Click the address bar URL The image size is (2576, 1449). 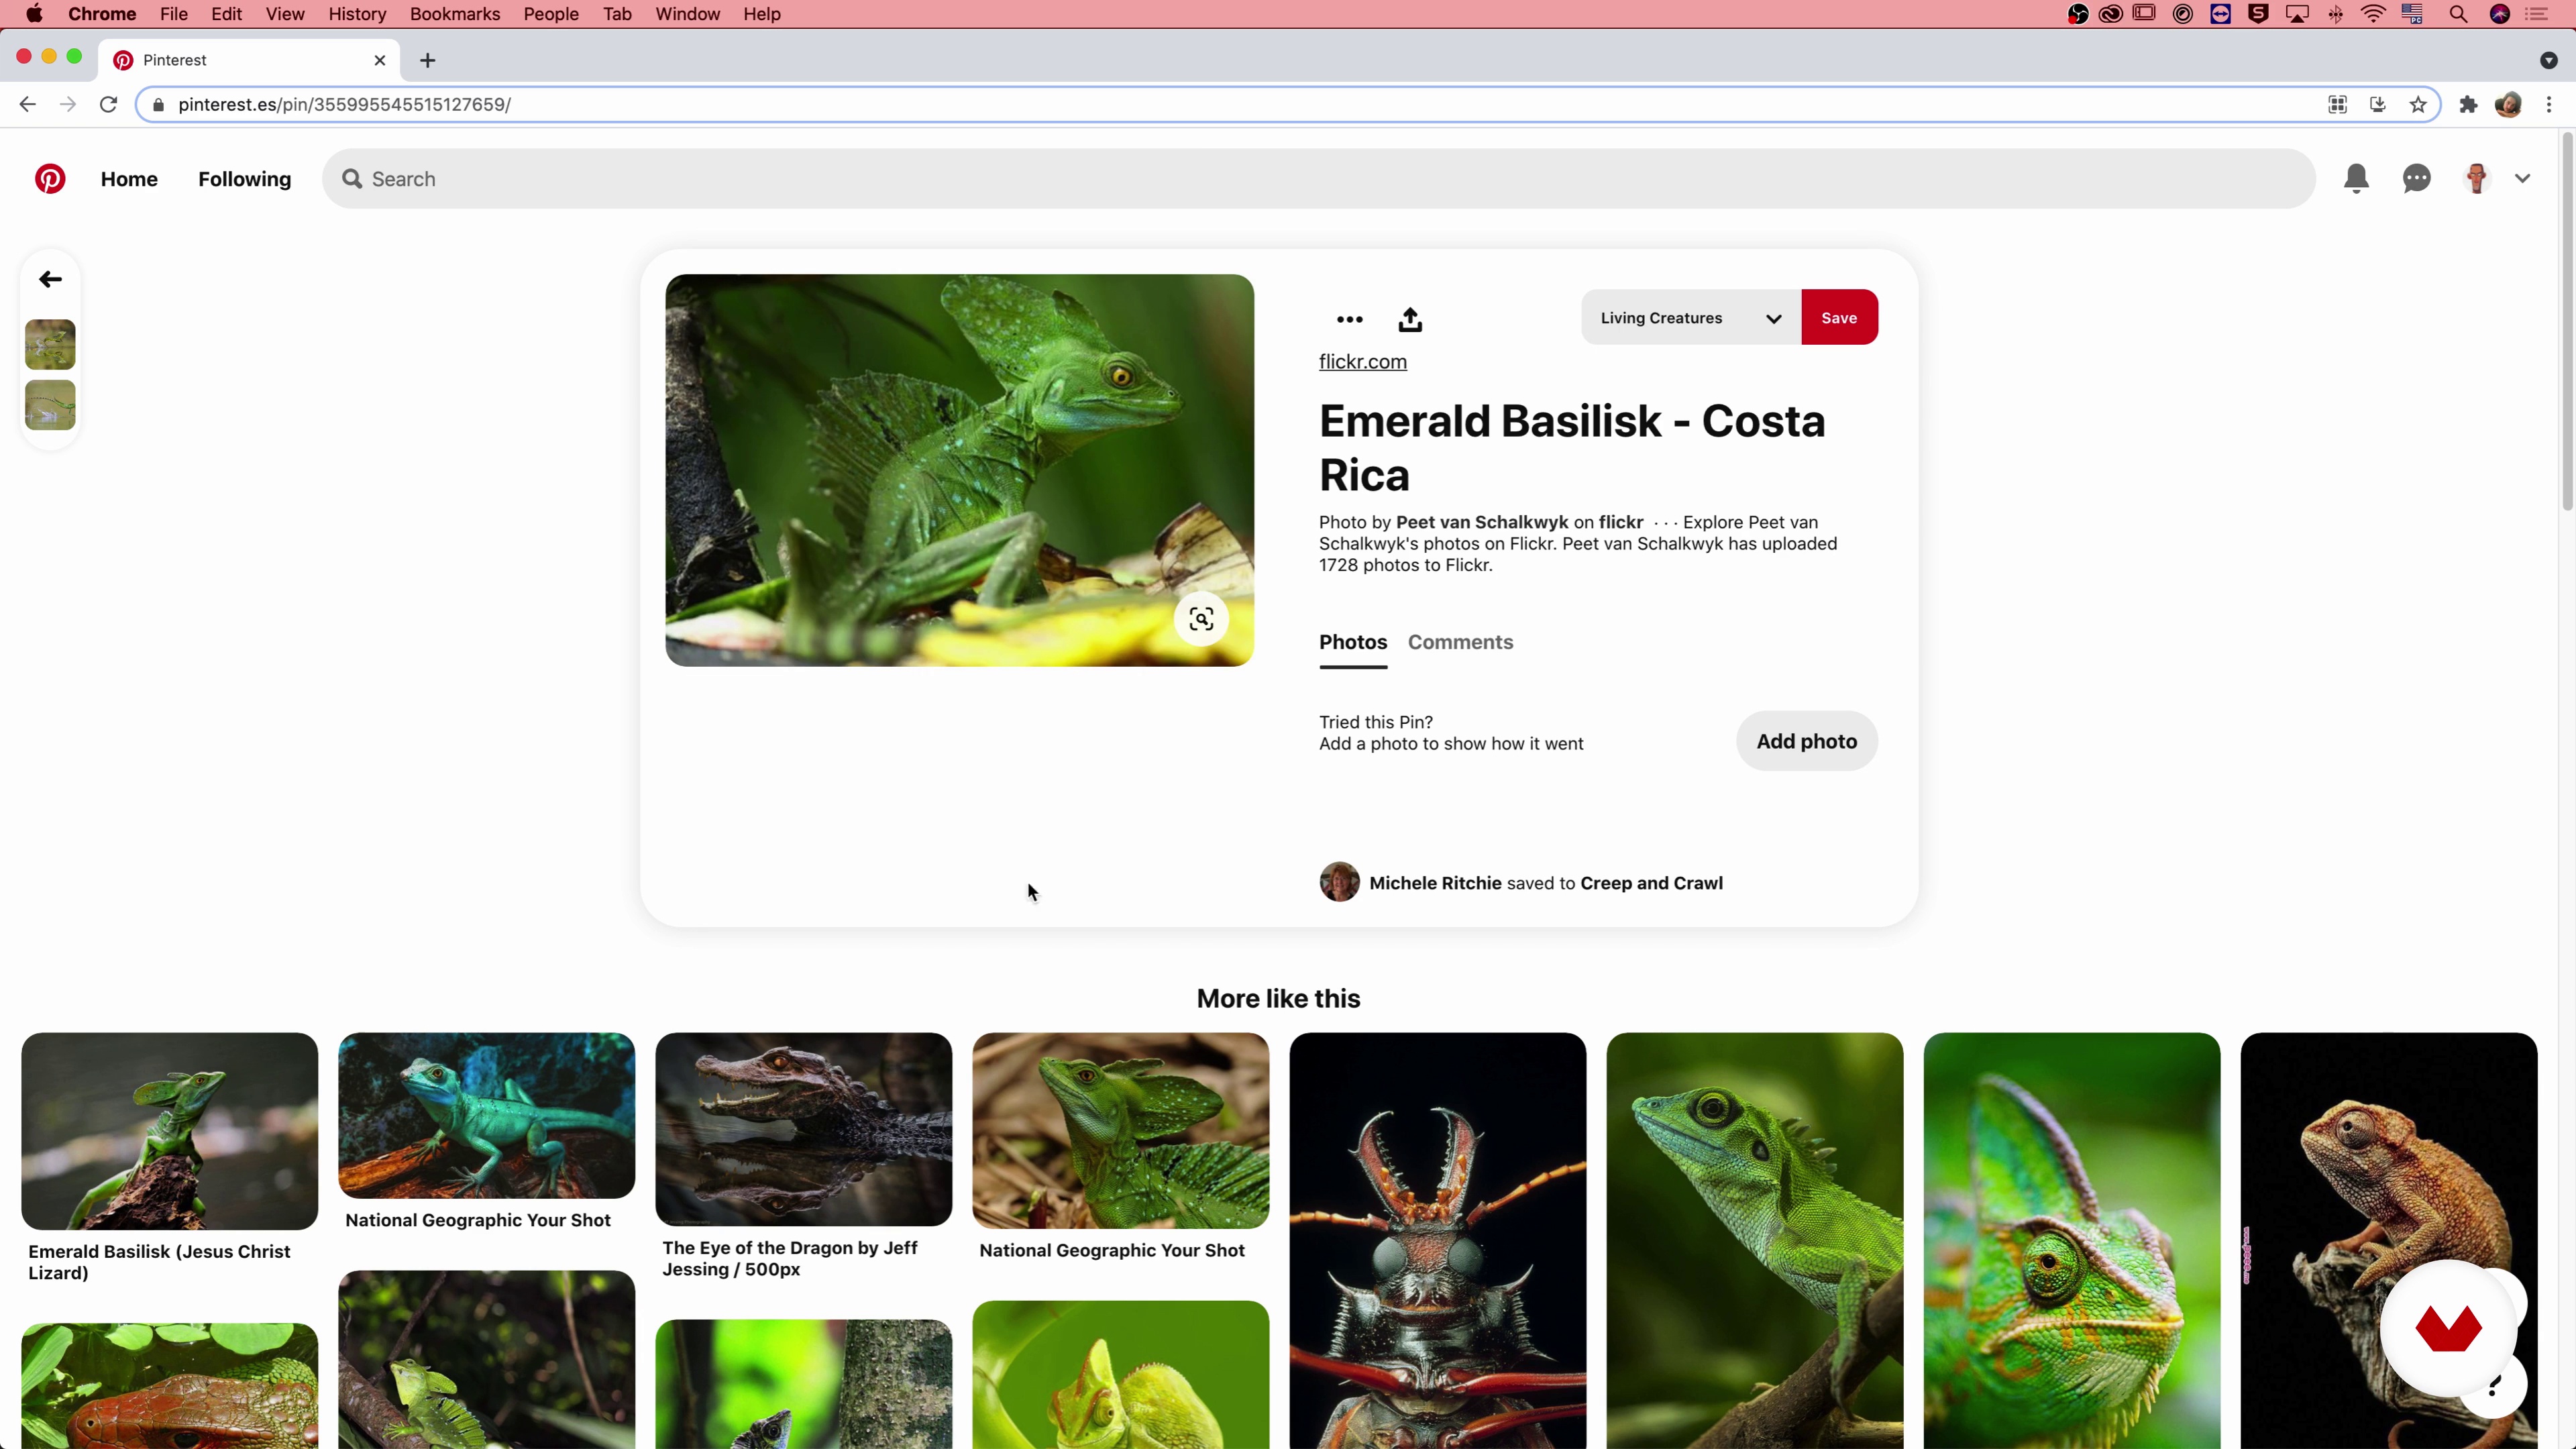[x=344, y=104]
